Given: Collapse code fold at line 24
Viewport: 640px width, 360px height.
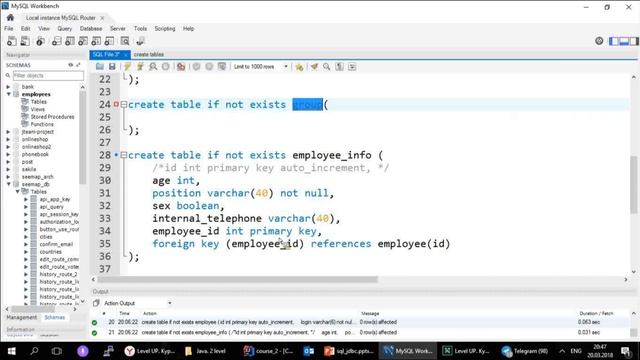Looking at the screenshot, I should (x=124, y=104).
